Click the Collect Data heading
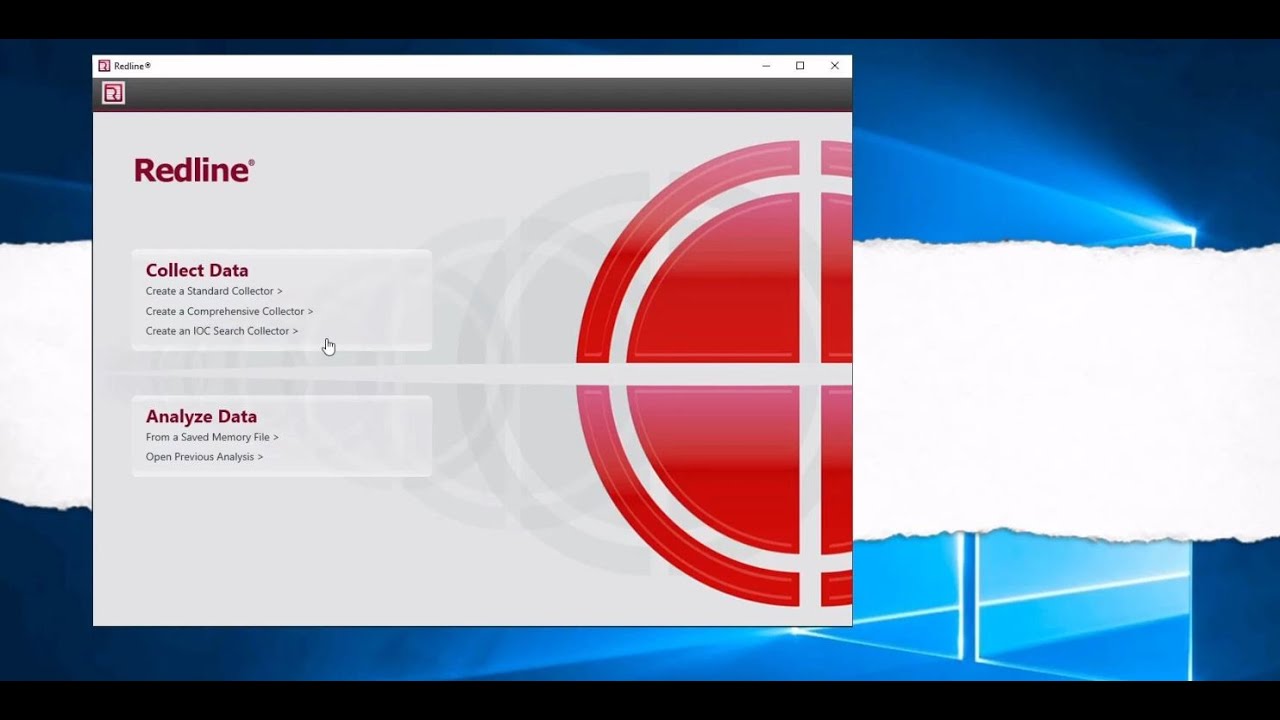Image resolution: width=1280 pixels, height=720 pixels. [x=197, y=270]
